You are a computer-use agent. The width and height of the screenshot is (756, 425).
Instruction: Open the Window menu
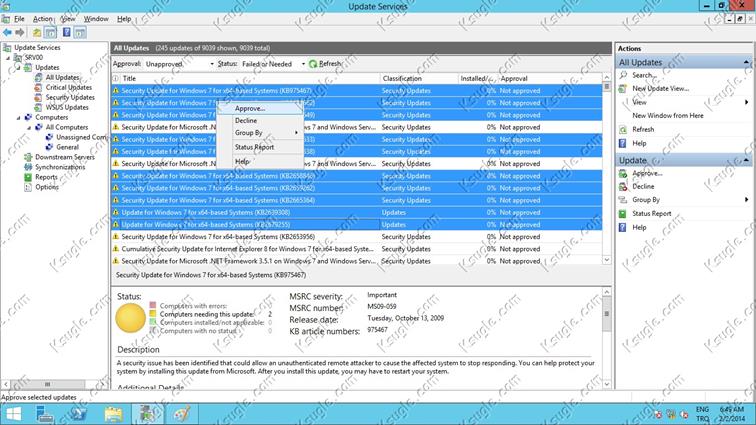[96, 19]
